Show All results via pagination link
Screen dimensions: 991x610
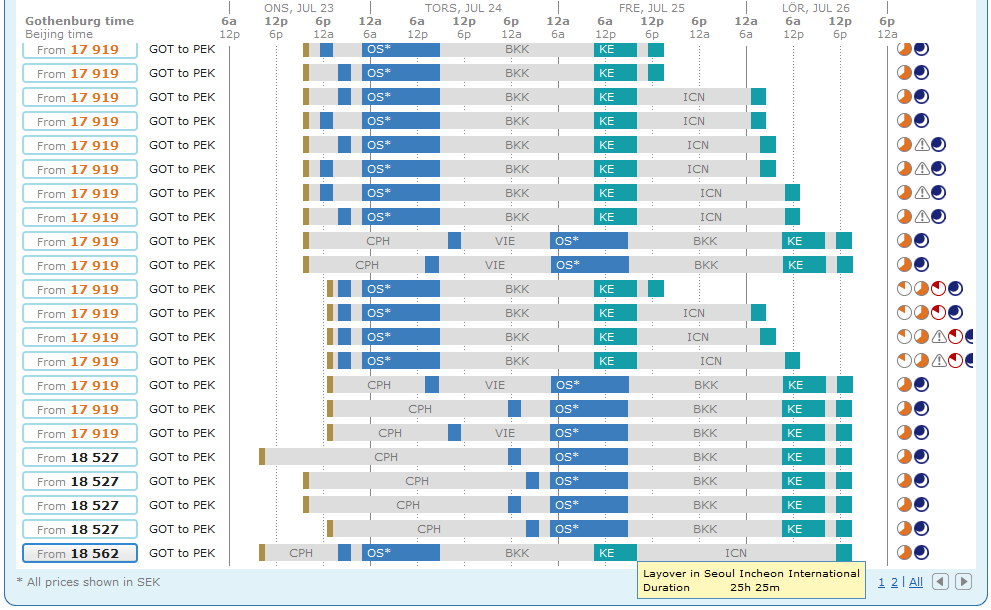[915, 582]
